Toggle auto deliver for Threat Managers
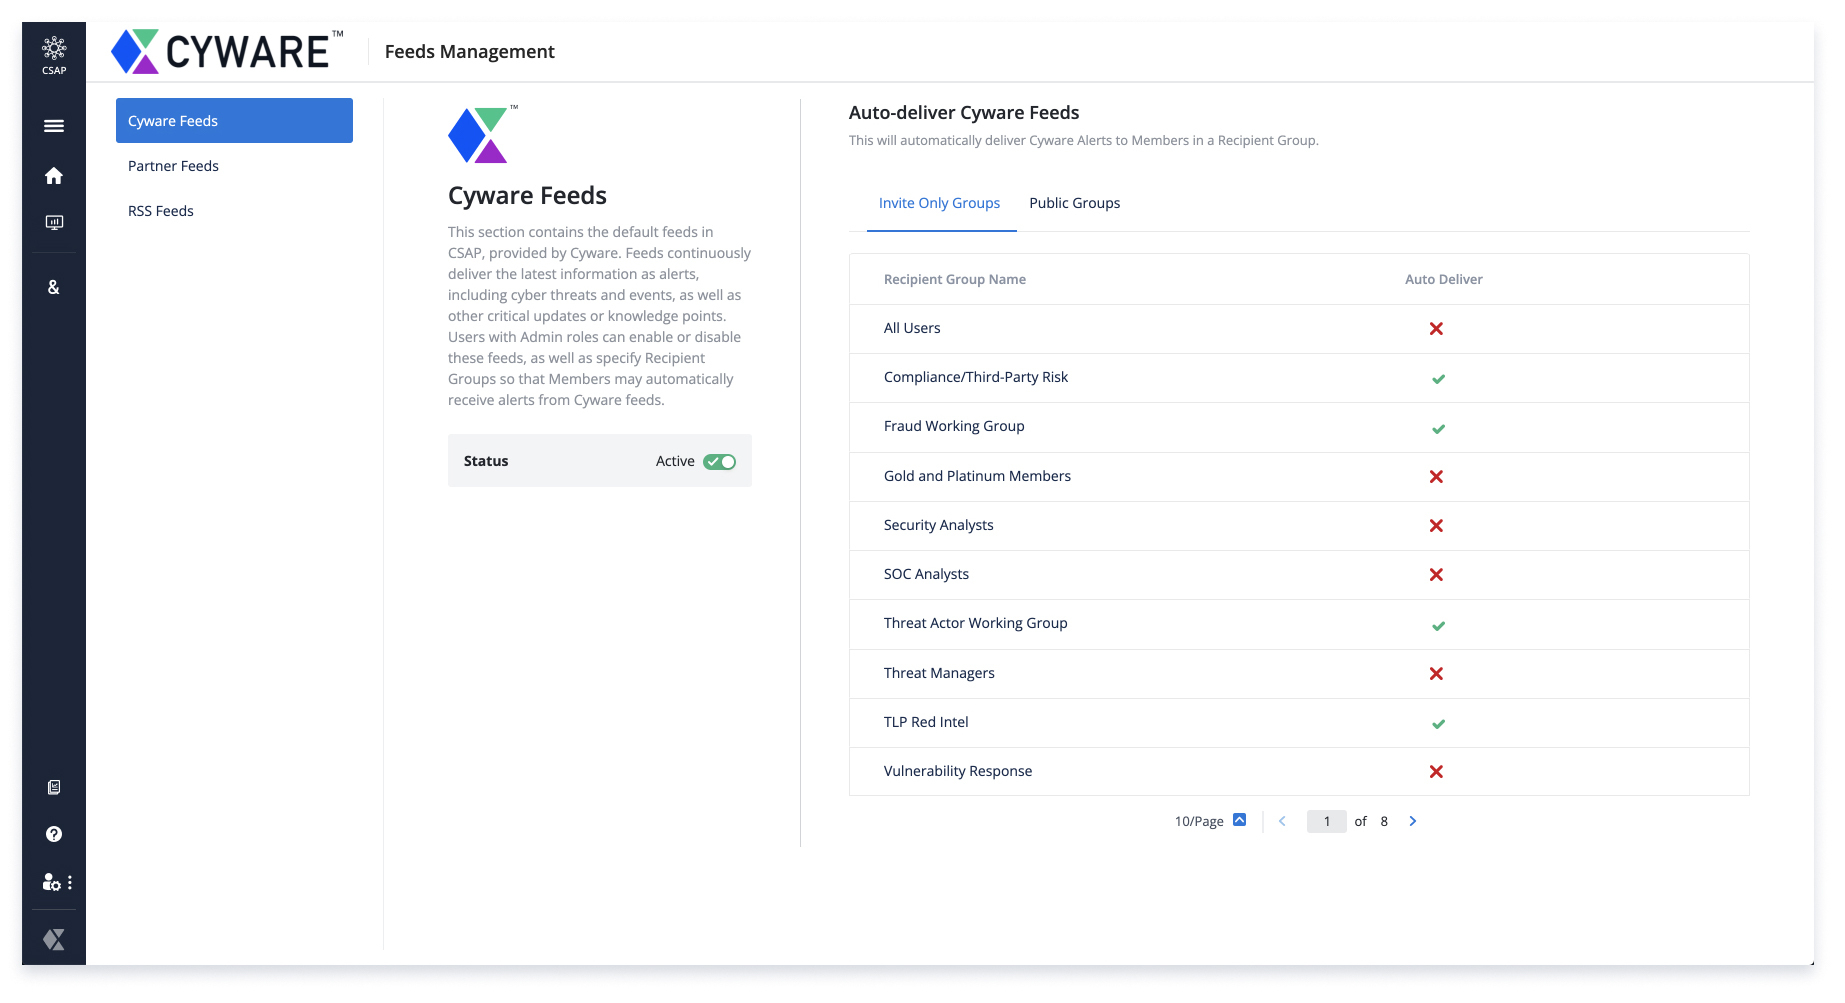 (x=1436, y=674)
